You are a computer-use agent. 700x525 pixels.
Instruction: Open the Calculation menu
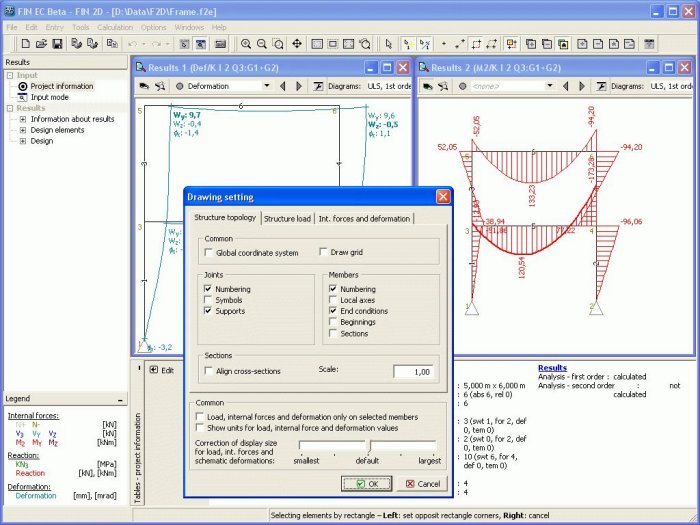coord(115,27)
